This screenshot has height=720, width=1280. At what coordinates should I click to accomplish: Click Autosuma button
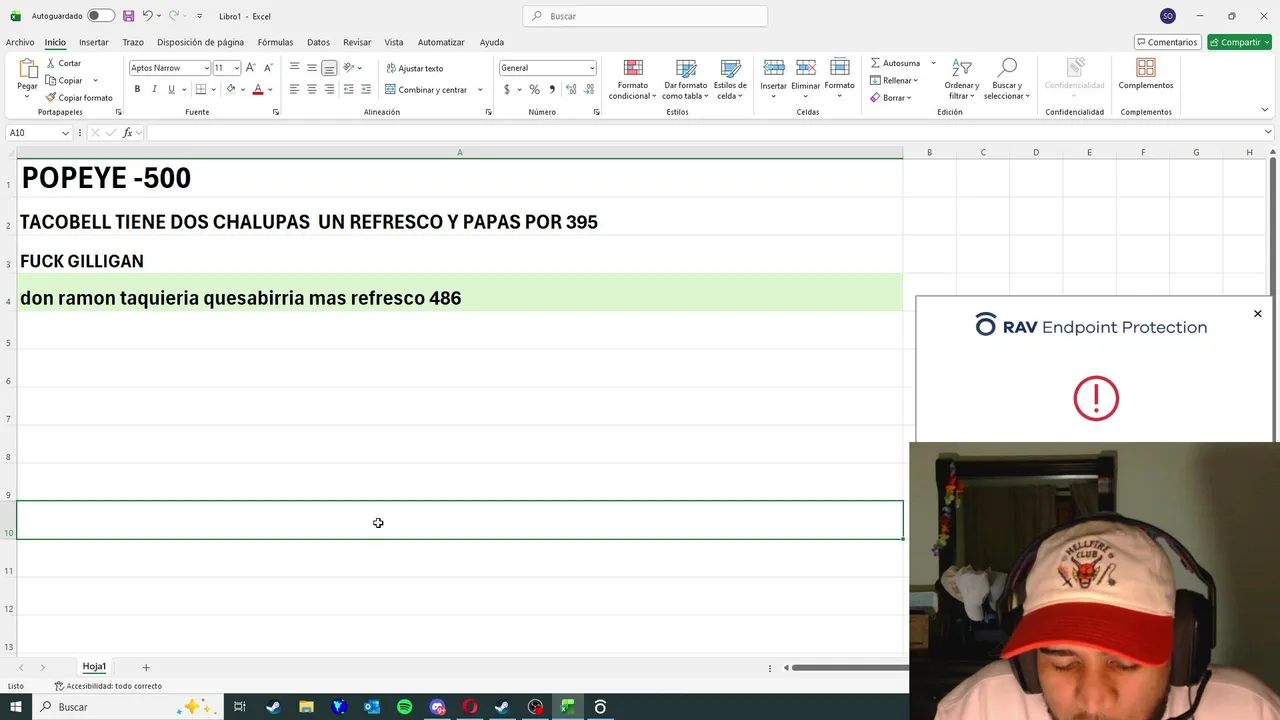click(x=896, y=63)
